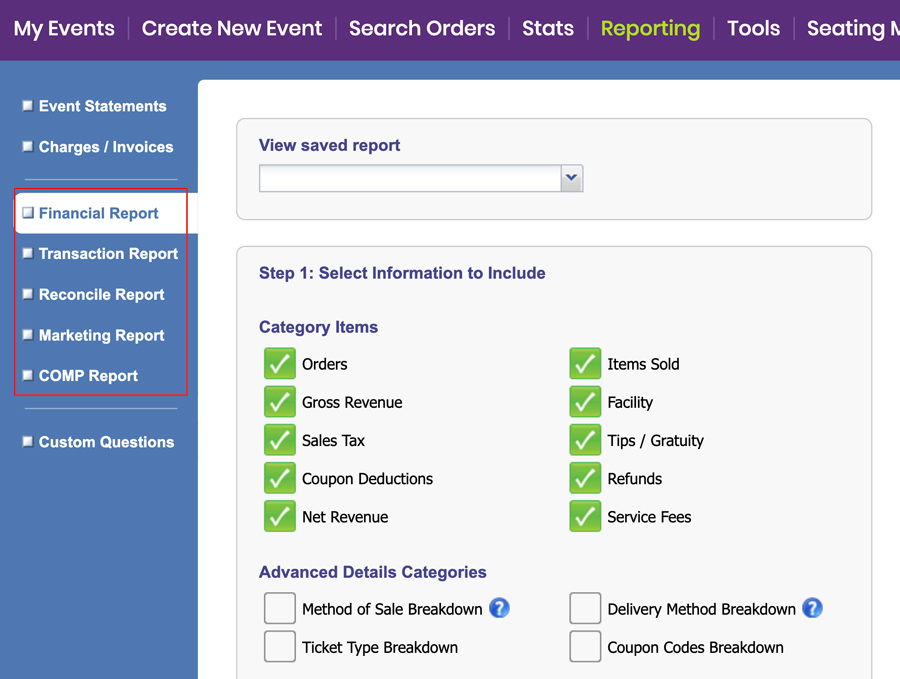Click the square icon beside Event Statements
This screenshot has width=900, height=679.
point(26,105)
